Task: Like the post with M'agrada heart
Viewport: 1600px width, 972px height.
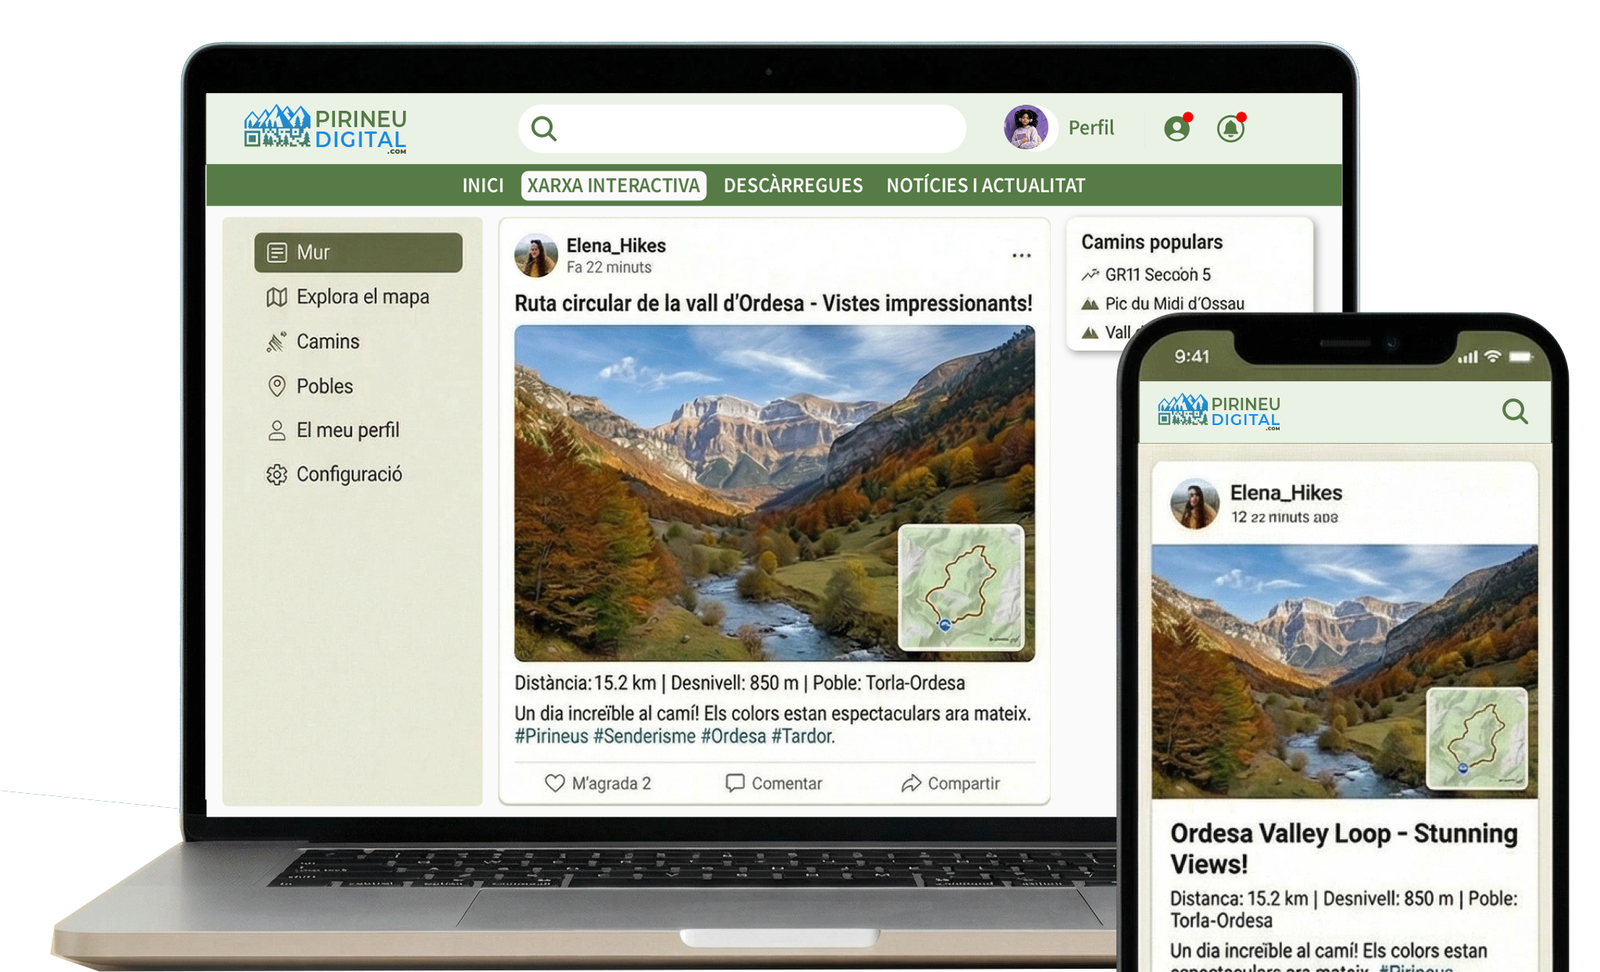Action: point(597,783)
